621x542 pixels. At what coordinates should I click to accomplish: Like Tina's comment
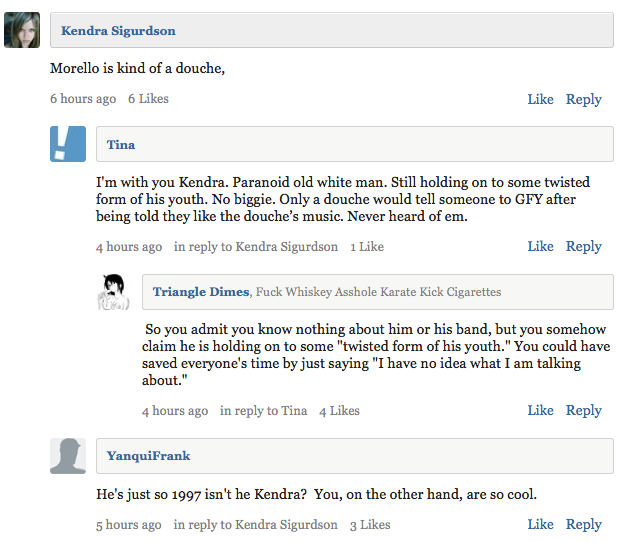[x=540, y=246]
